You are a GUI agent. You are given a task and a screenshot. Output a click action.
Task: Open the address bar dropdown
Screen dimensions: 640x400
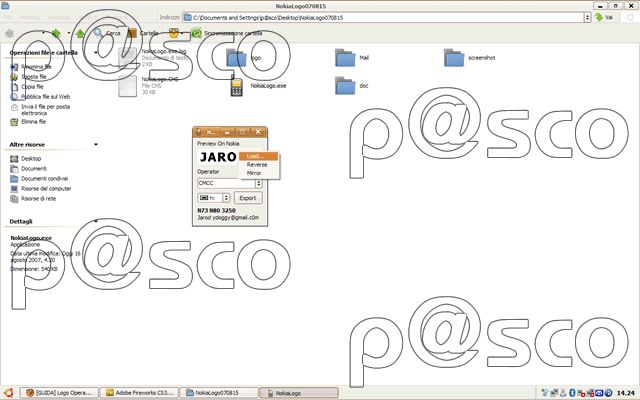(587, 18)
